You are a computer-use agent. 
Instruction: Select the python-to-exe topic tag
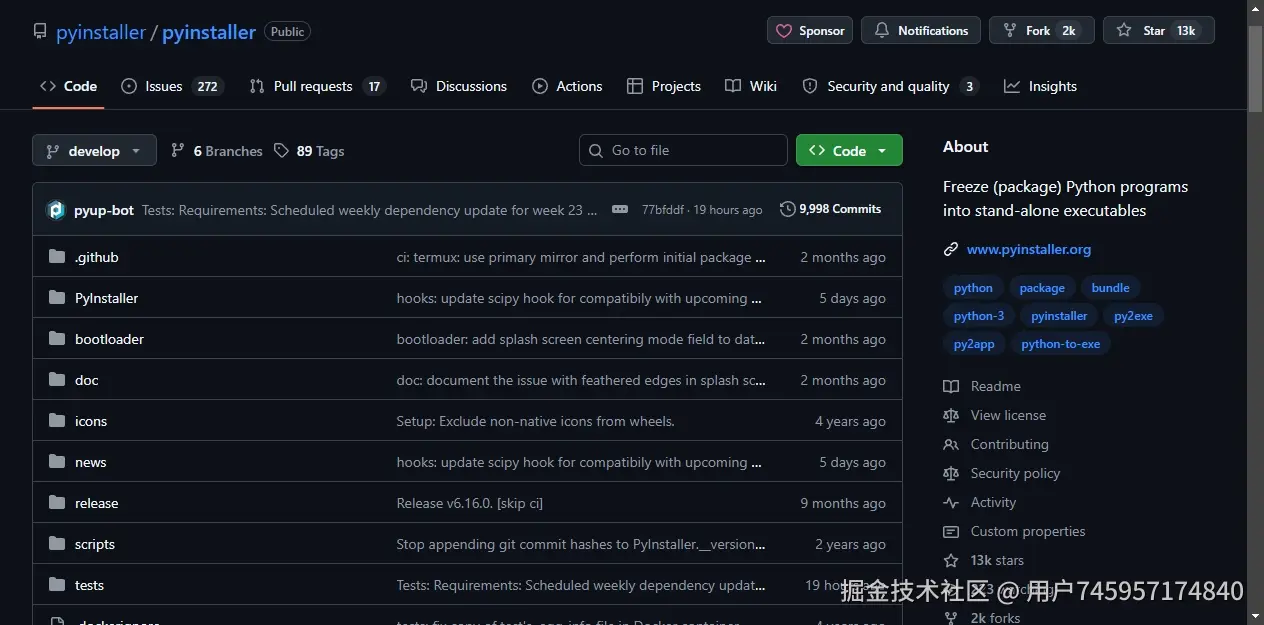[1061, 344]
